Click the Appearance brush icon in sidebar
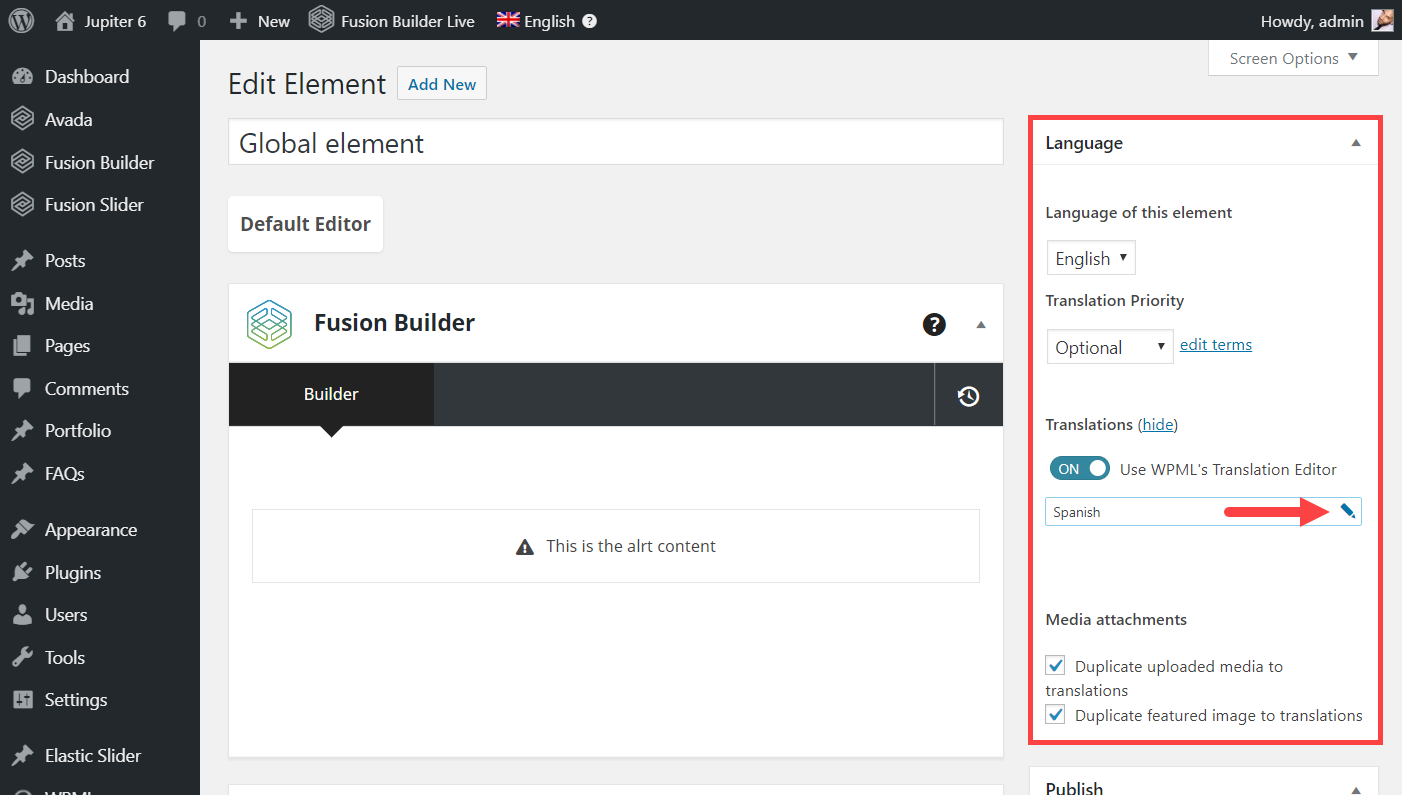The width and height of the screenshot is (1402, 795). coord(22,530)
